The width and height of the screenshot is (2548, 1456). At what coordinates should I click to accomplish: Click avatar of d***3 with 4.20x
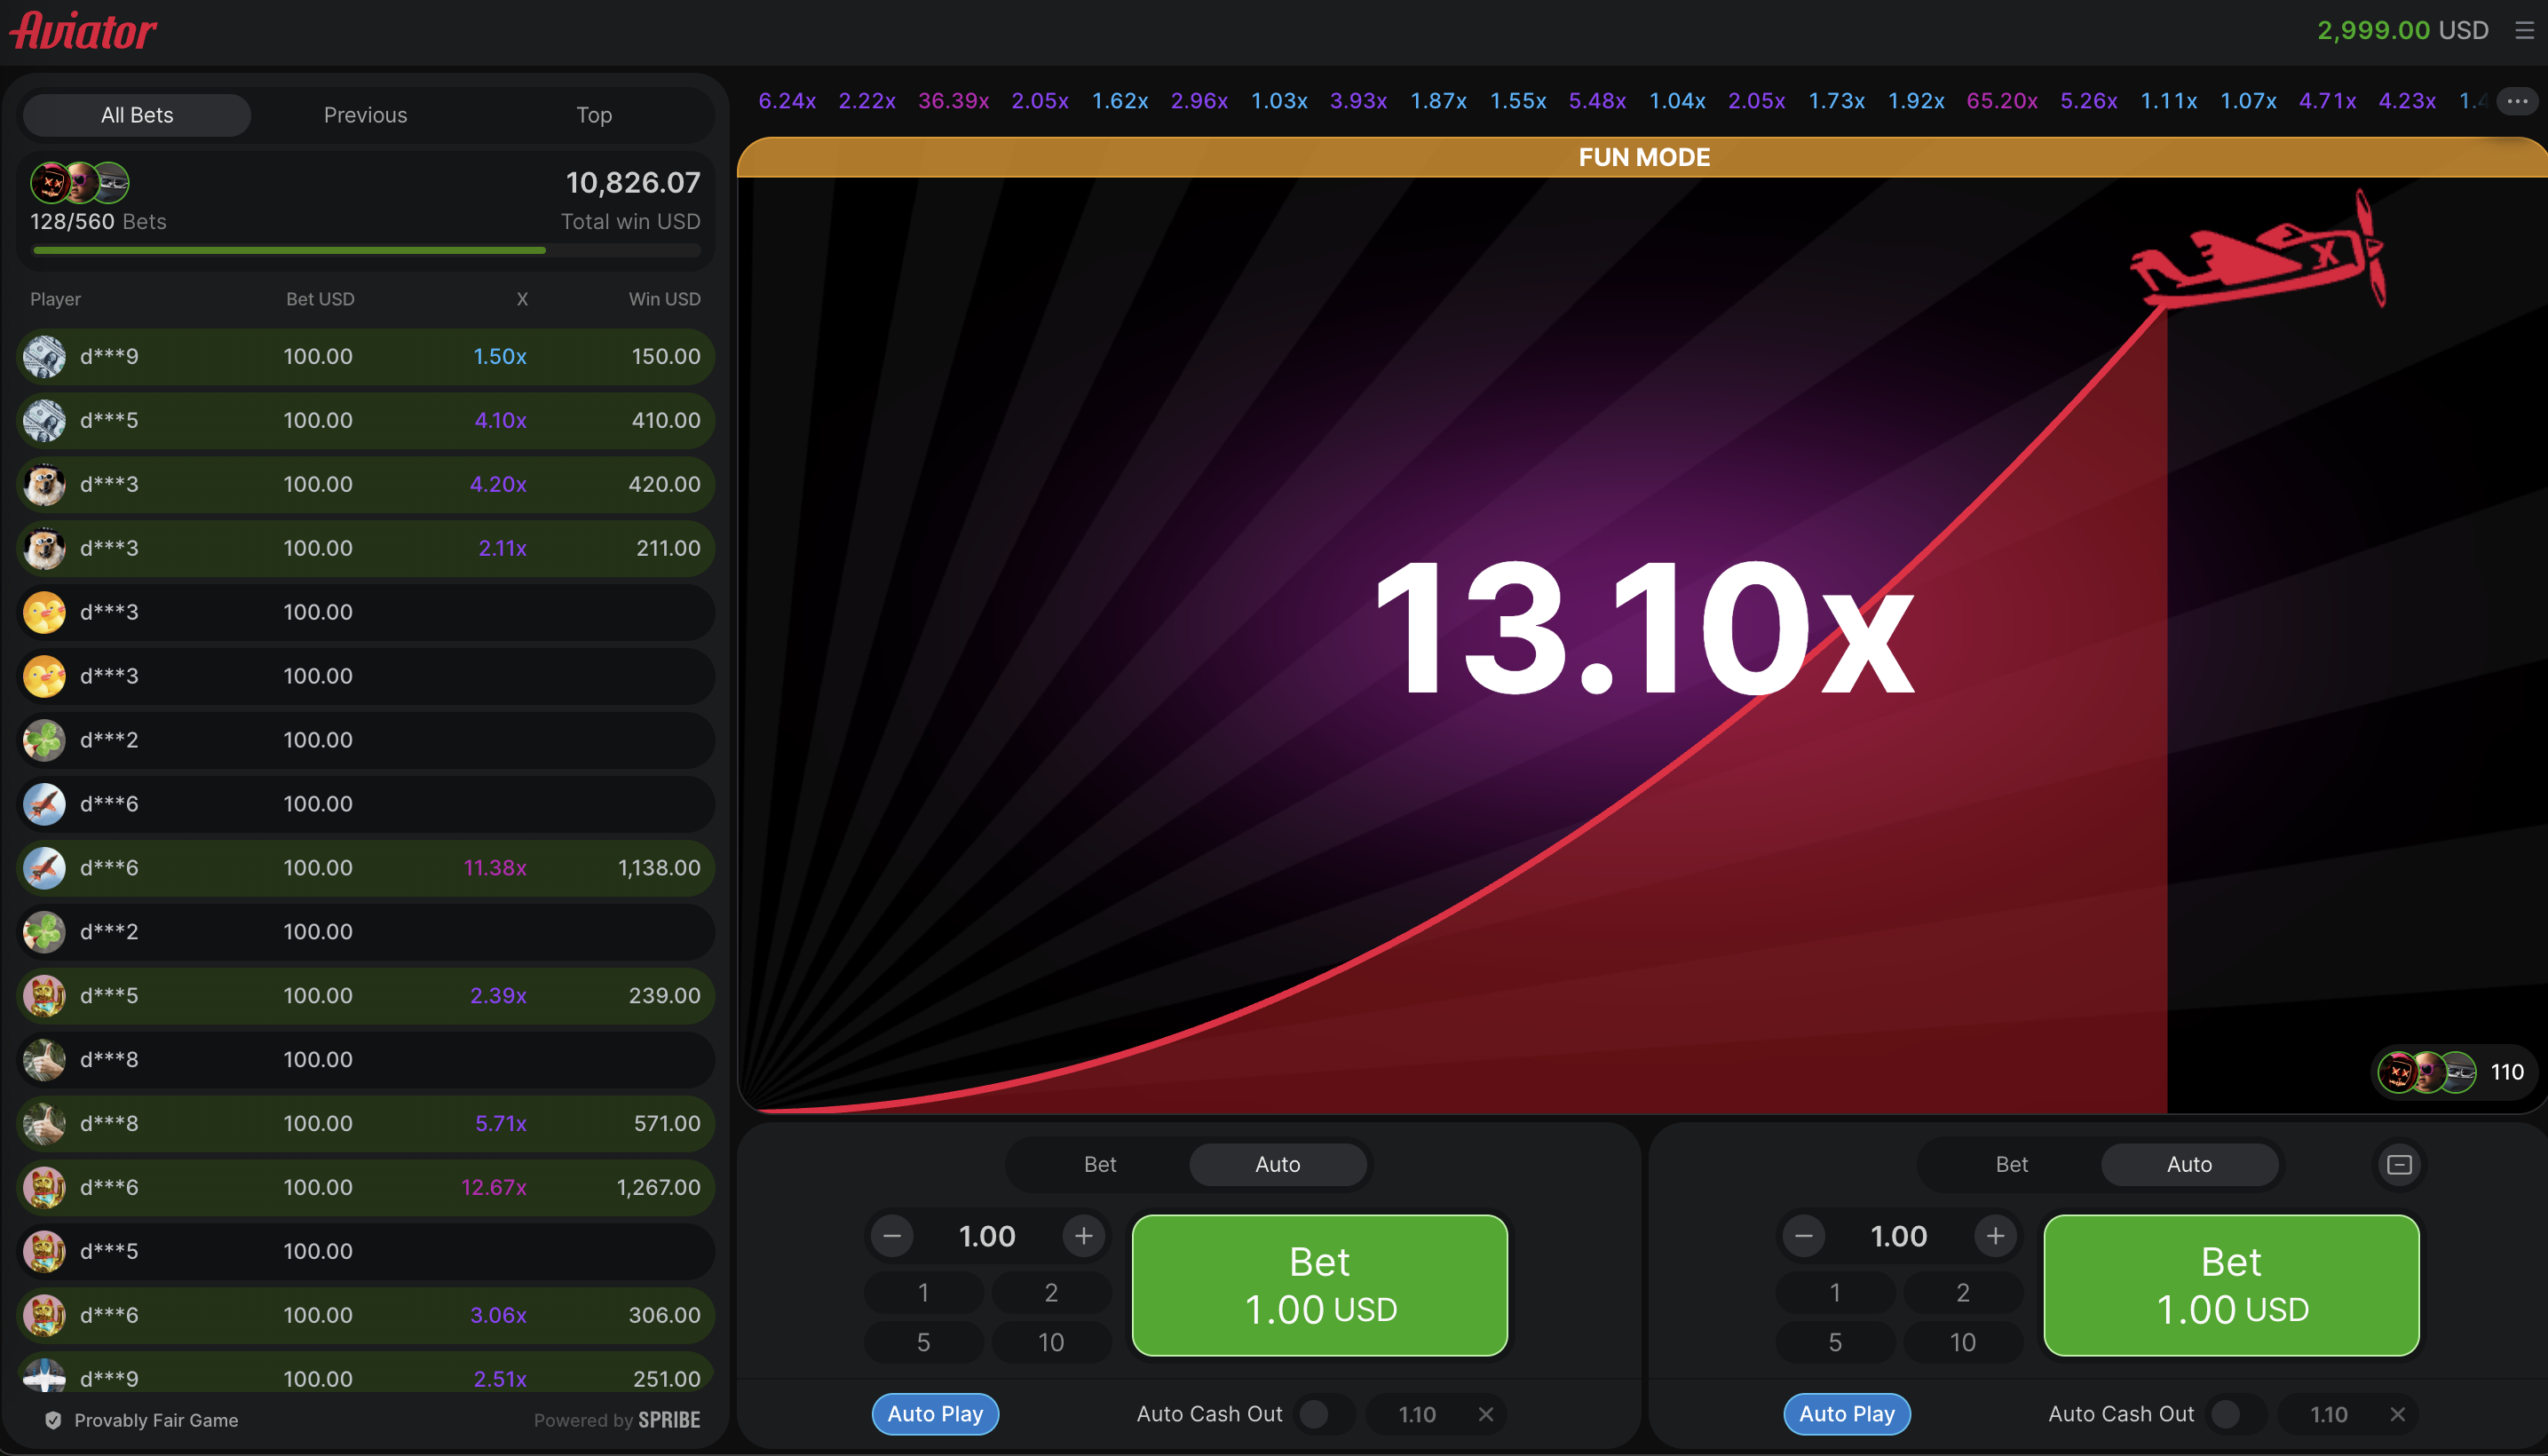pyautogui.click(x=44, y=484)
